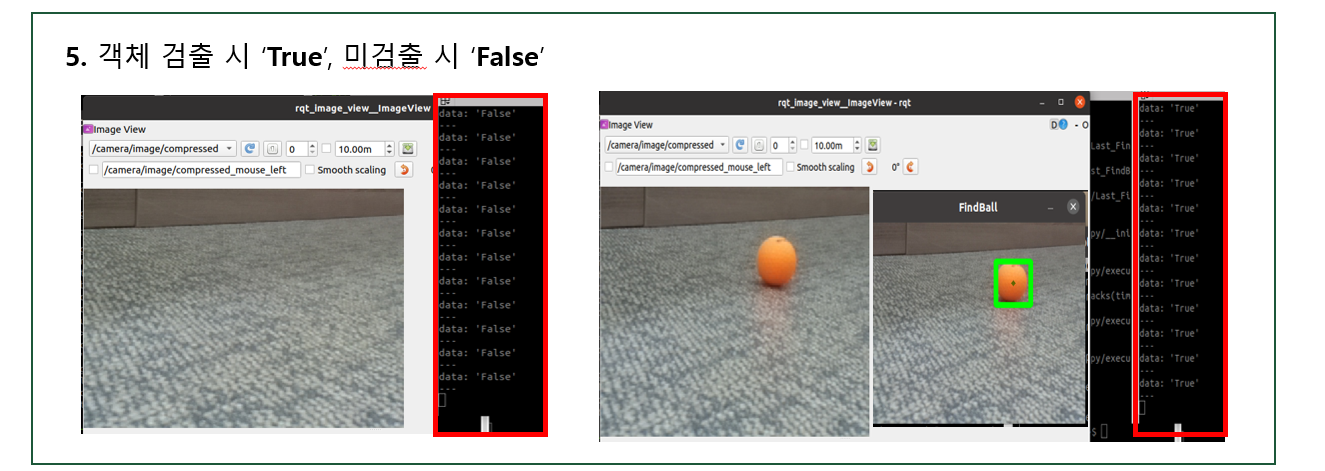Save image icon in empty-floor rqt window
The width and height of the screenshot is (1325, 471).
pos(408,149)
